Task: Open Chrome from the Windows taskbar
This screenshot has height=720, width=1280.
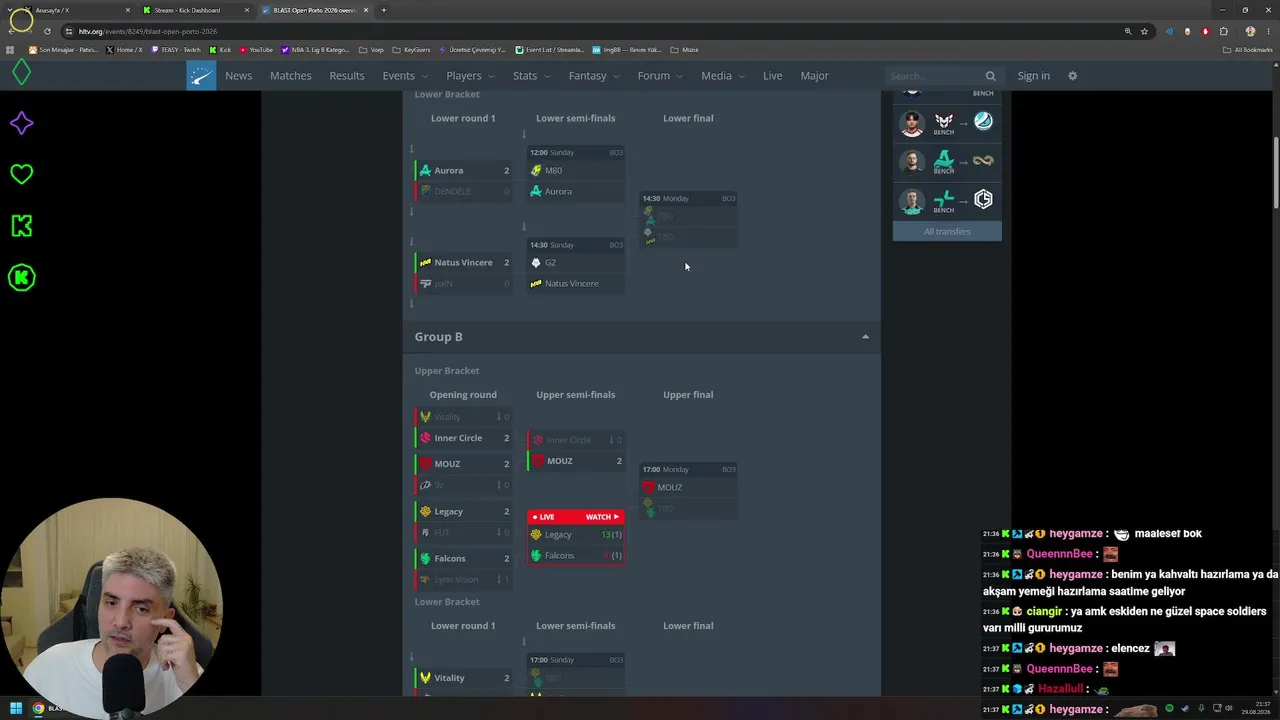Action: click(38, 709)
